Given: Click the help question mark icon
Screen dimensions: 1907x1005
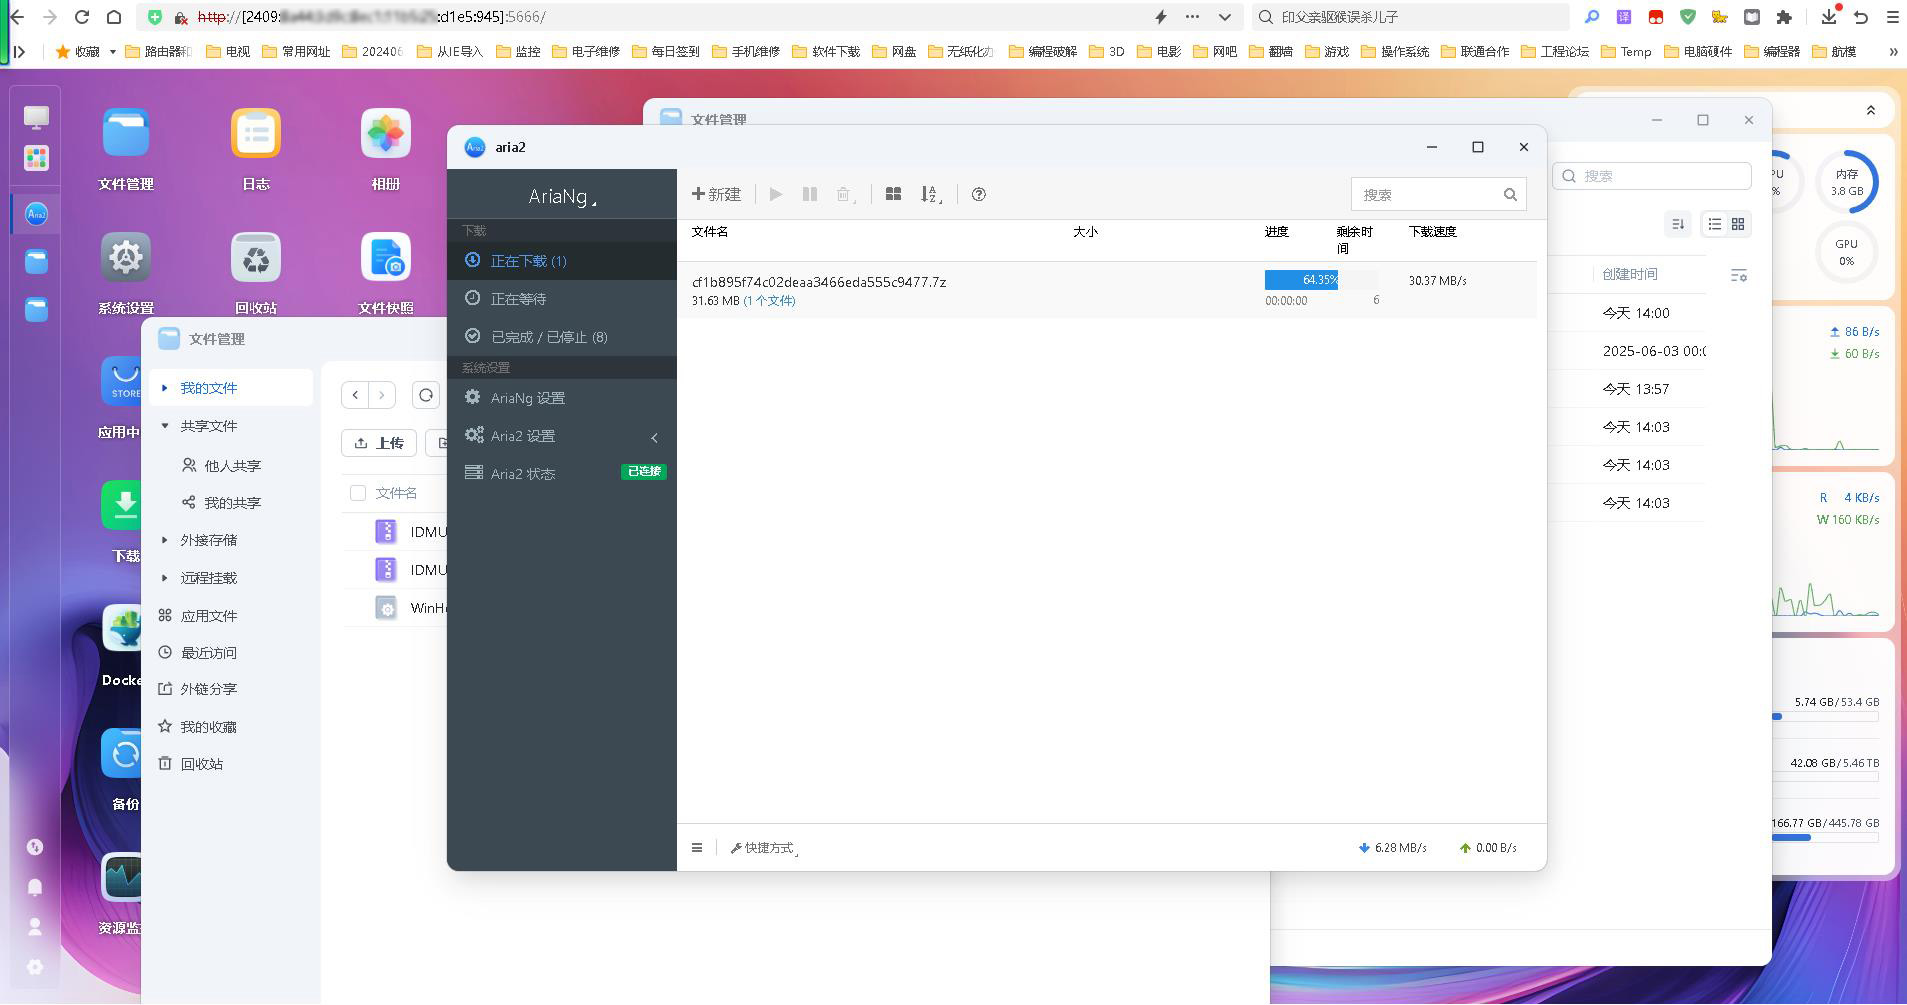Looking at the screenshot, I should pyautogui.click(x=979, y=194).
